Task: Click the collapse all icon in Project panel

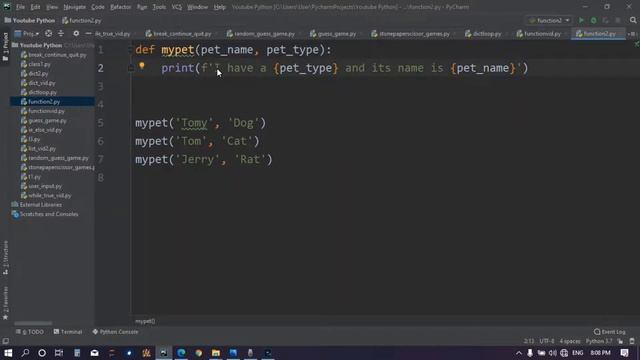Action: tap(61, 33)
